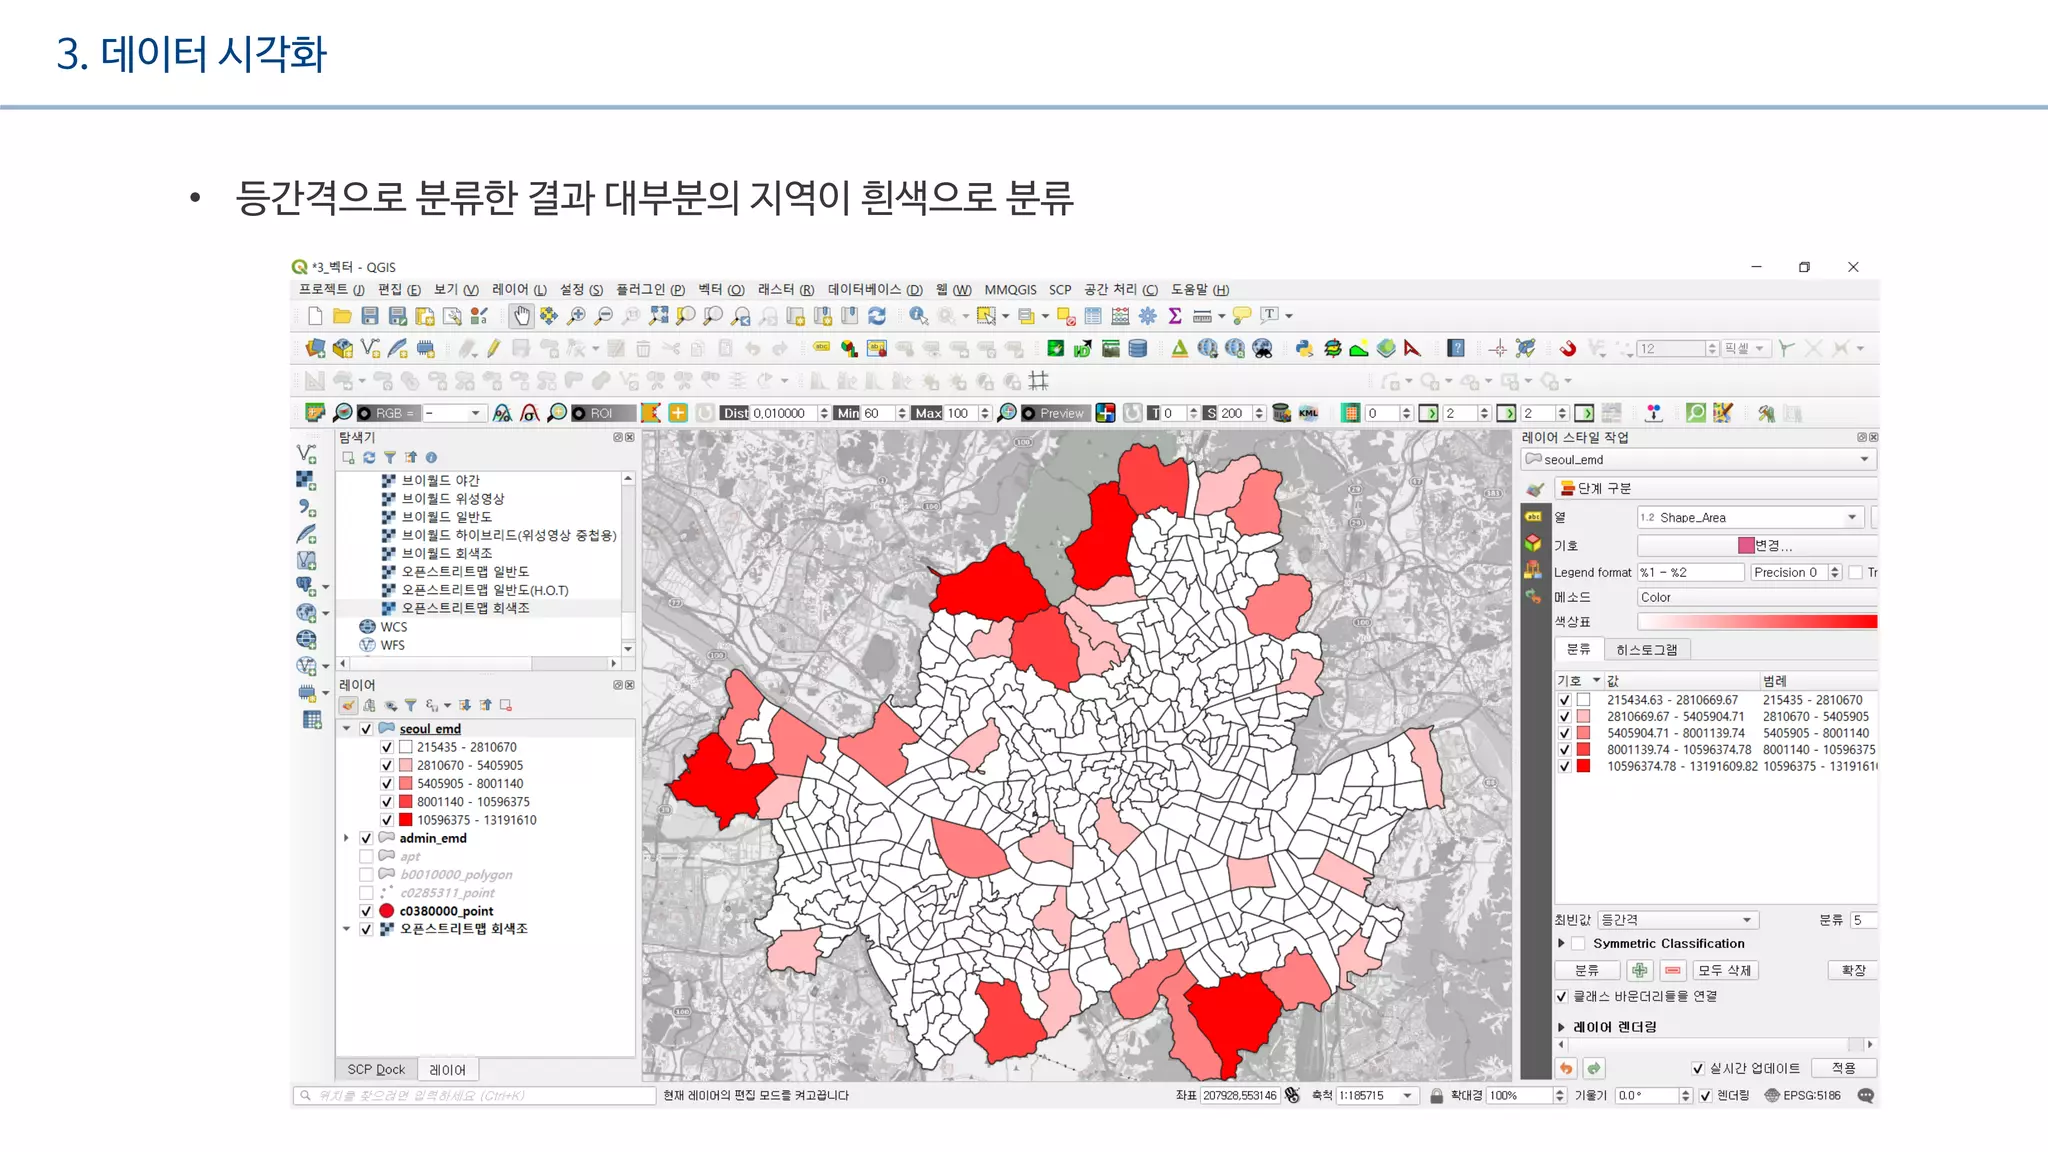The height and width of the screenshot is (1152, 2048).
Task: Click the SCP ROI polygon creation icon
Action: pyautogui.click(x=651, y=413)
